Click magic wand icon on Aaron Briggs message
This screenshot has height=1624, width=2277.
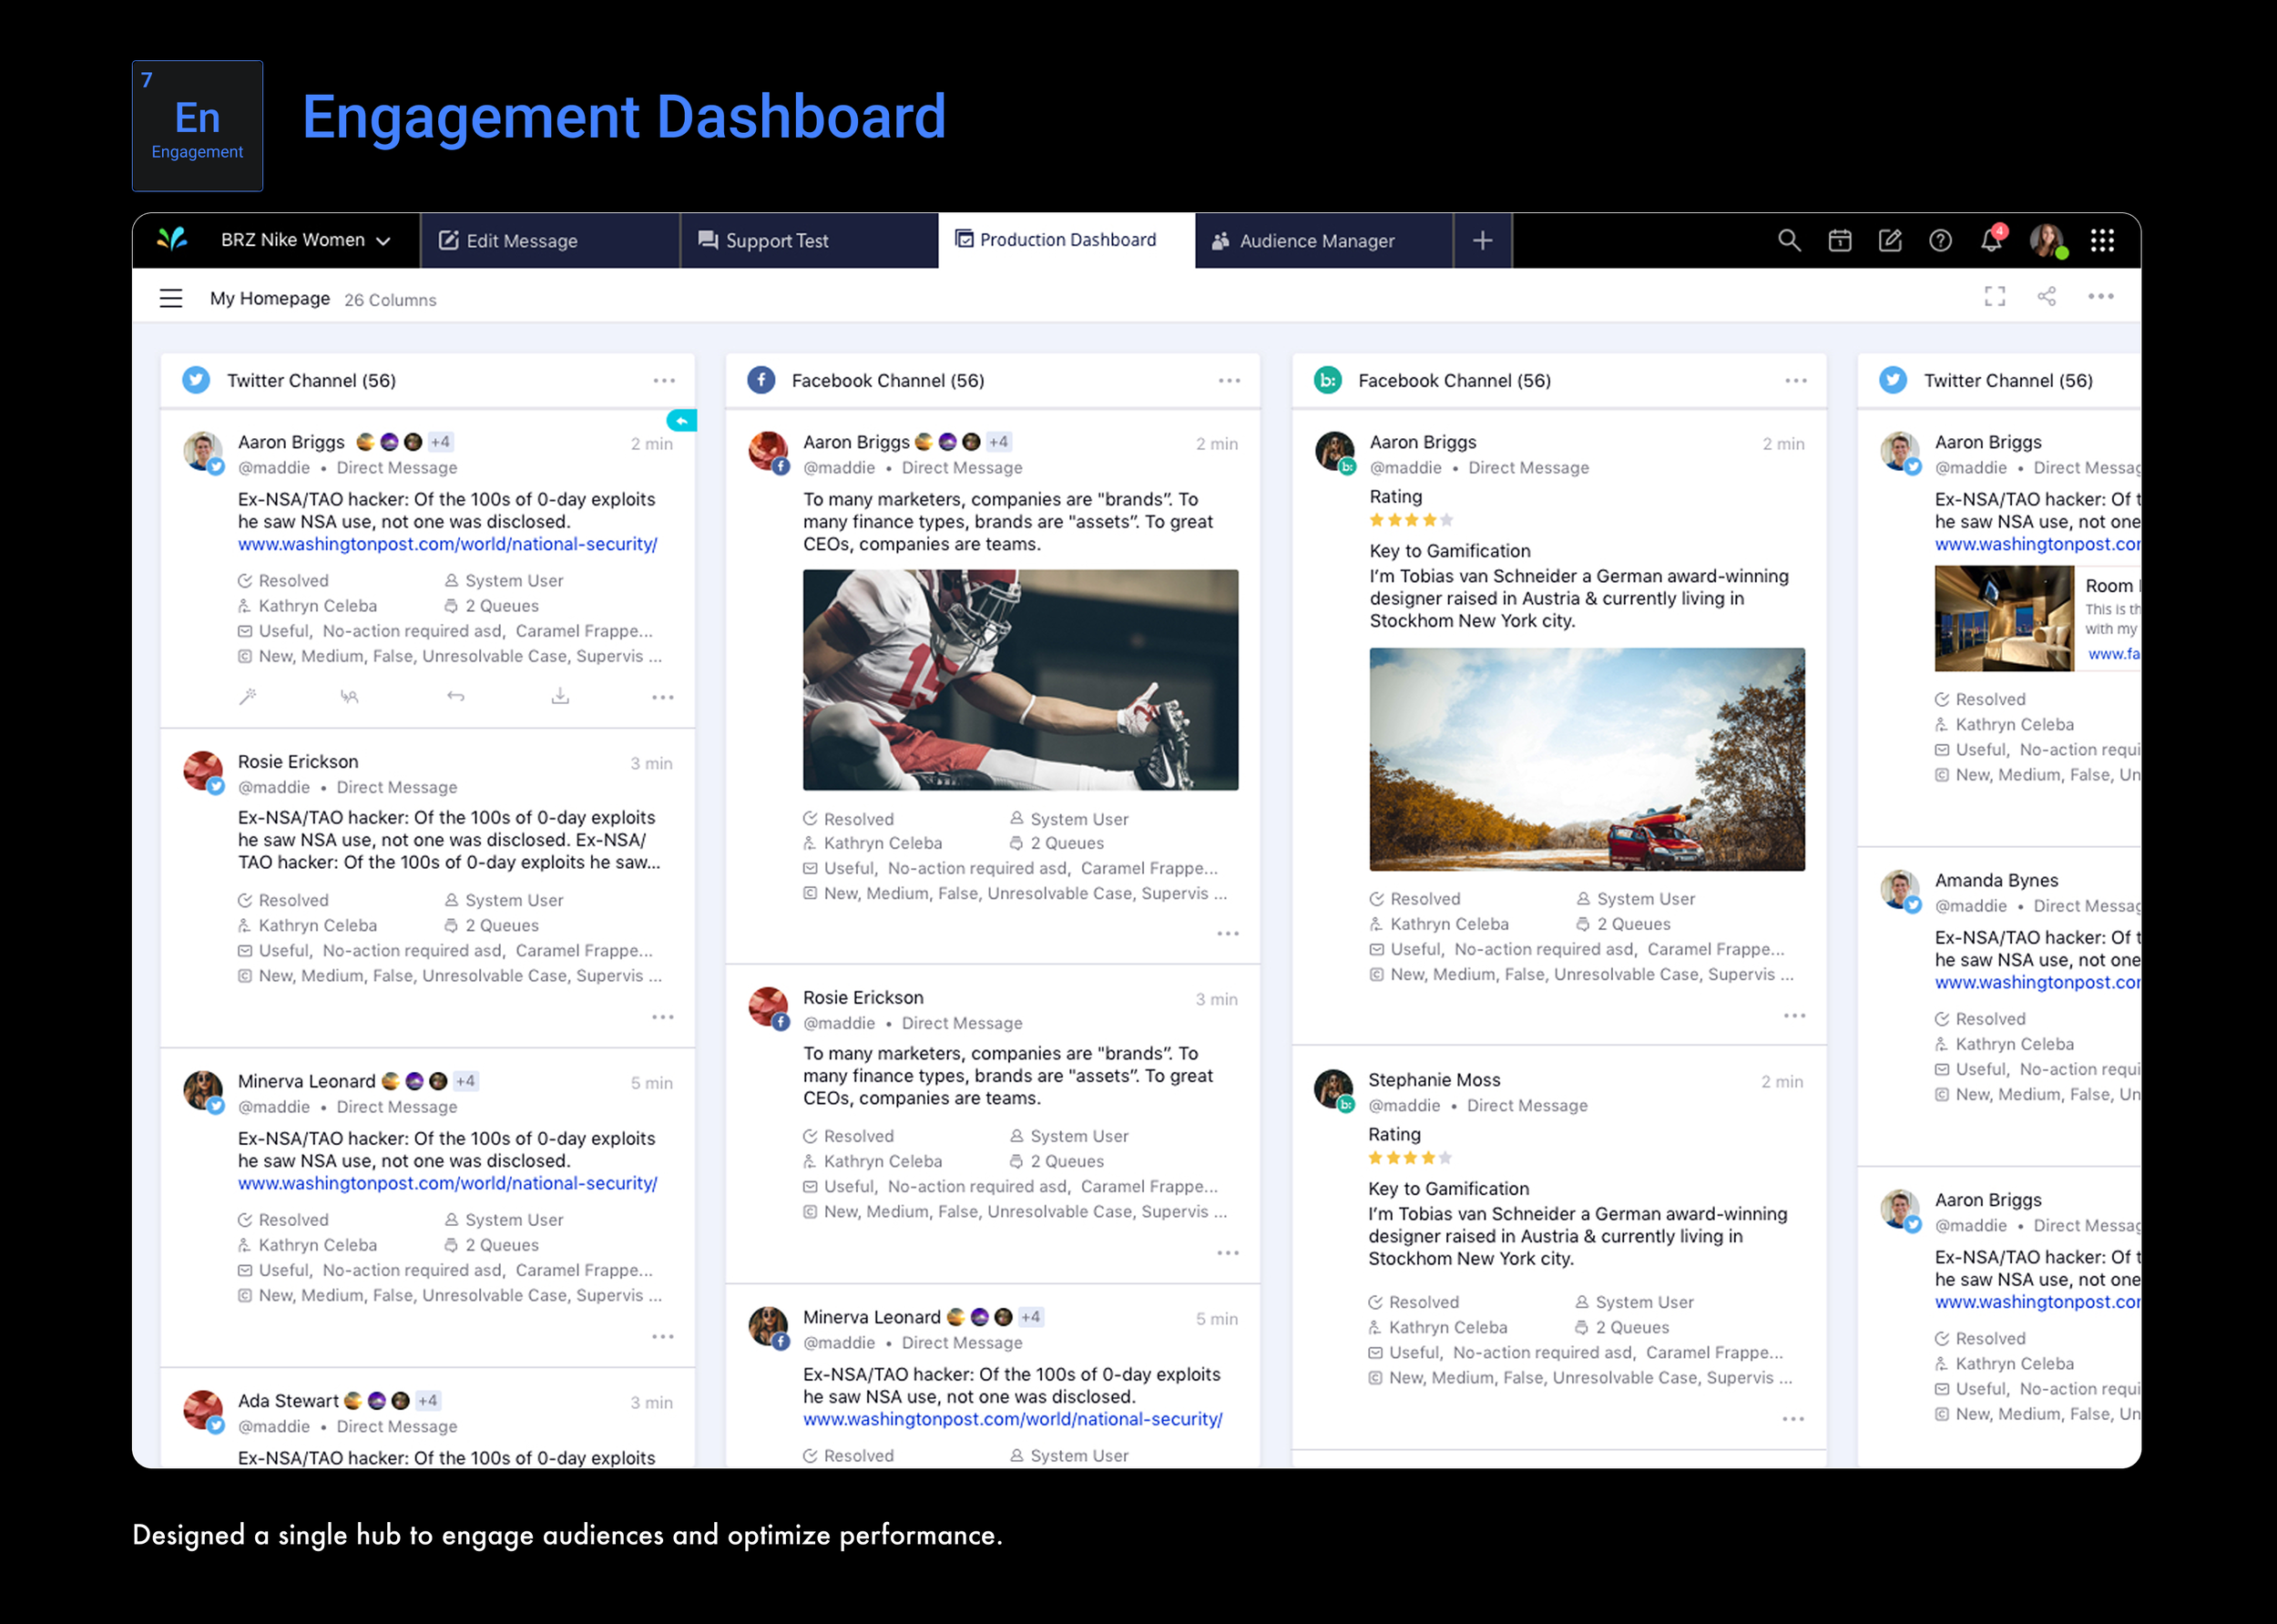coord(248,697)
